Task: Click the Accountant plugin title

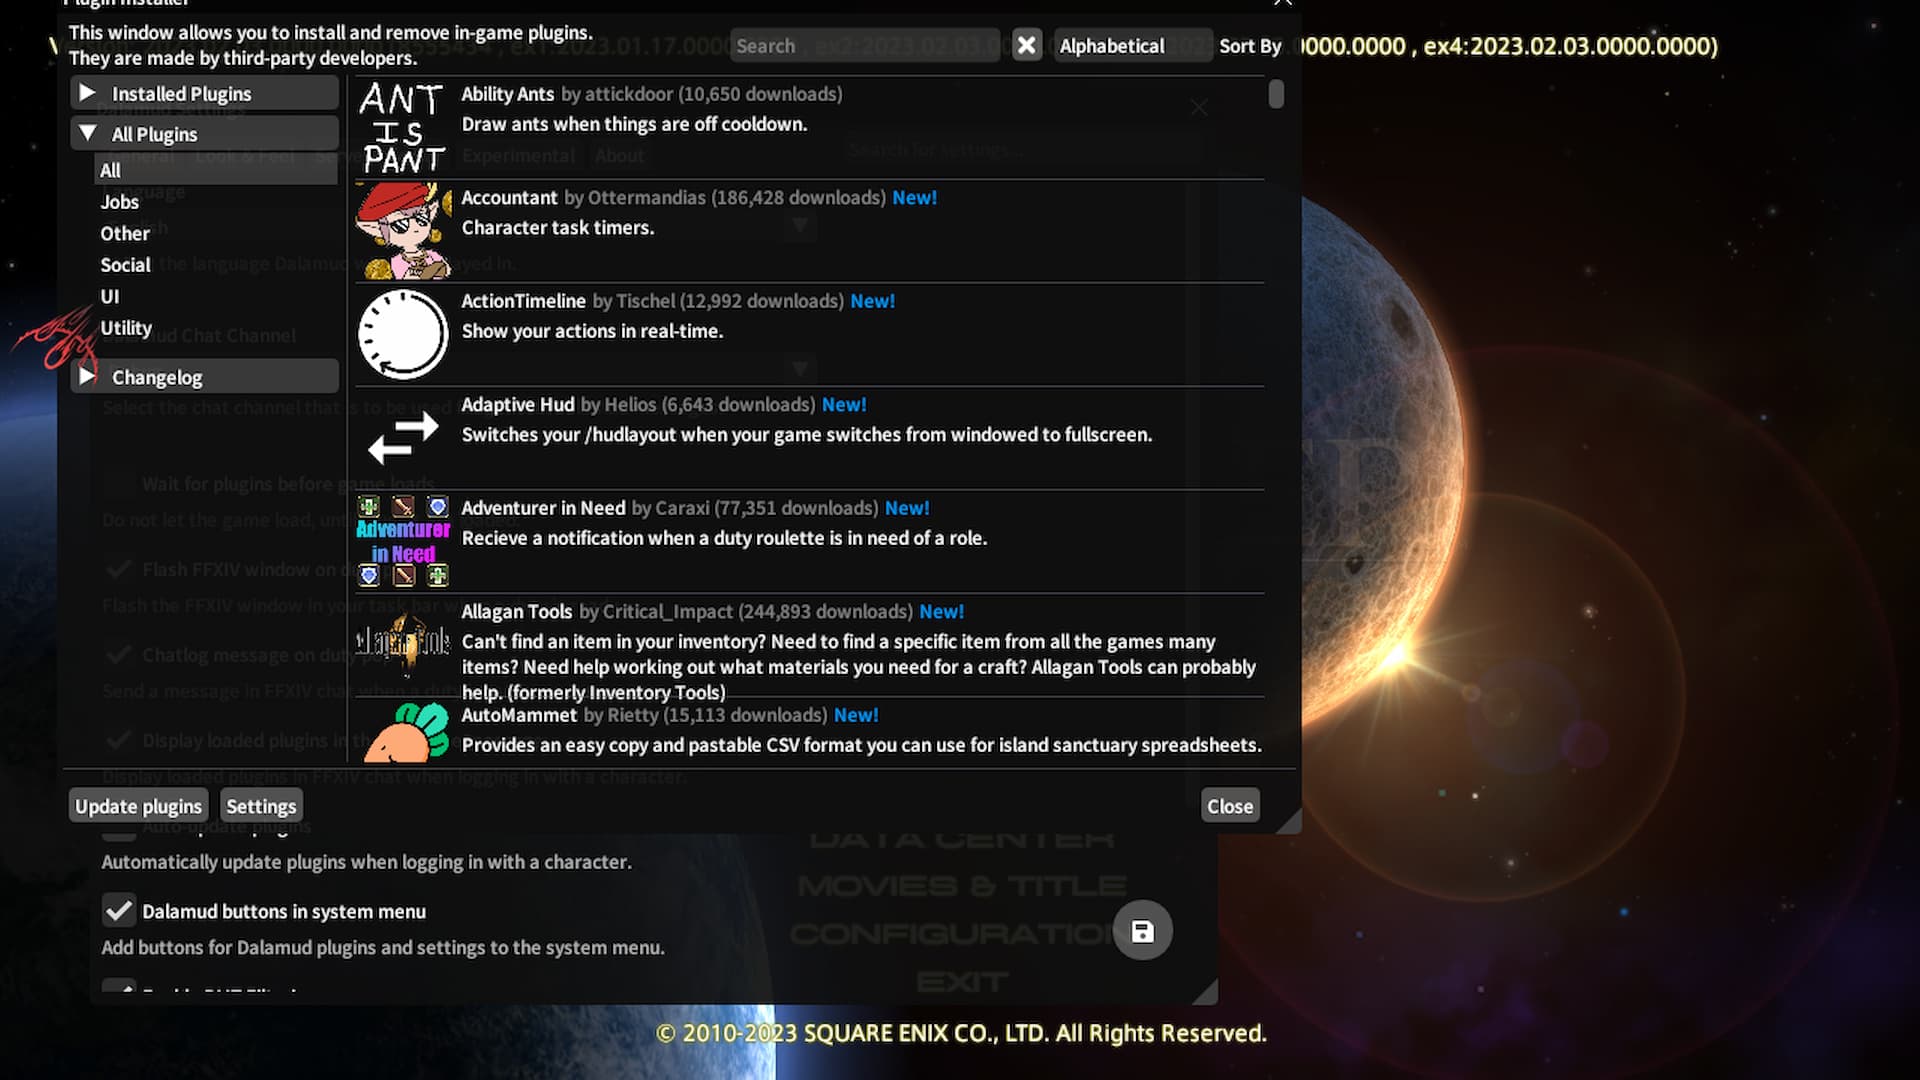Action: pyautogui.click(x=509, y=197)
